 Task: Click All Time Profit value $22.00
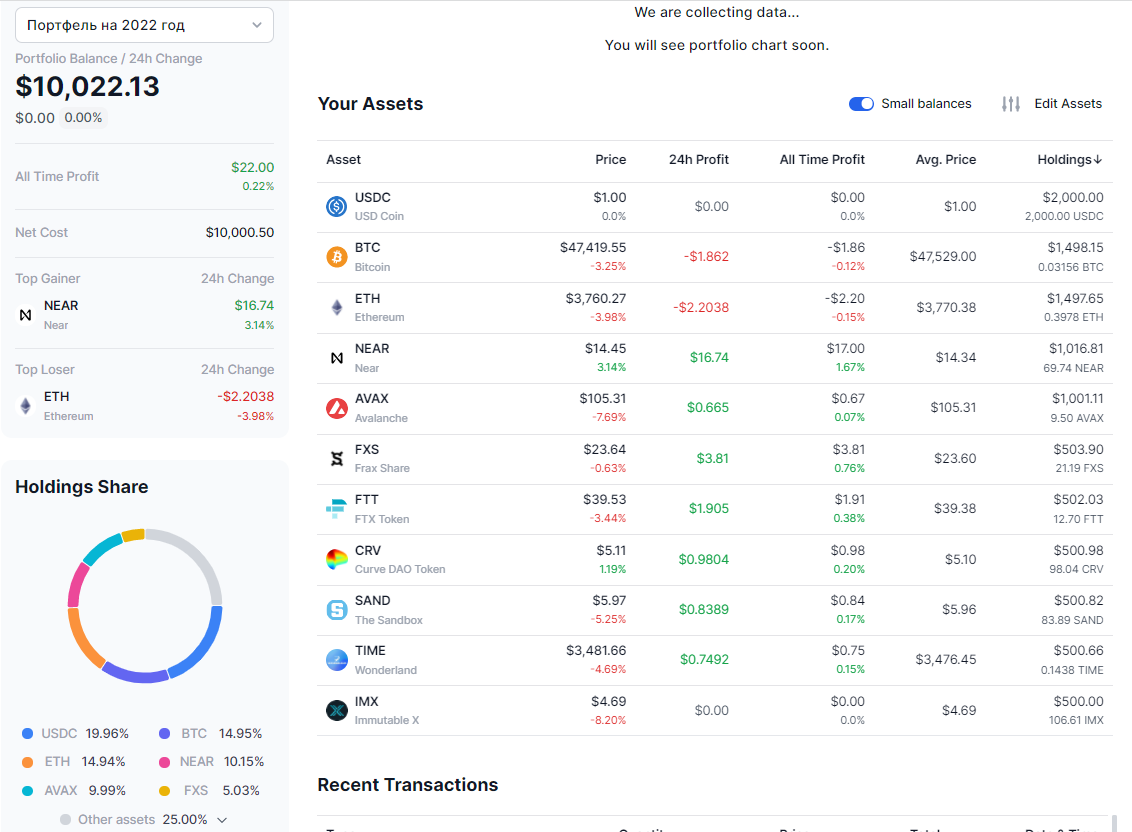click(x=253, y=168)
